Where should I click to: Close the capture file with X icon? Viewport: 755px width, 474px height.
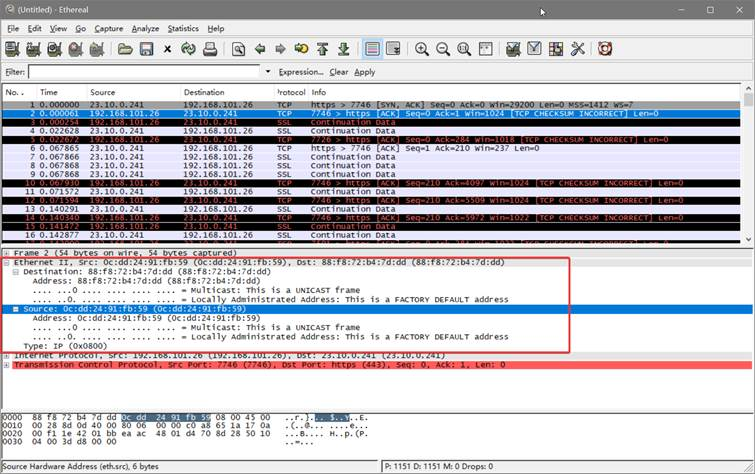tap(167, 49)
